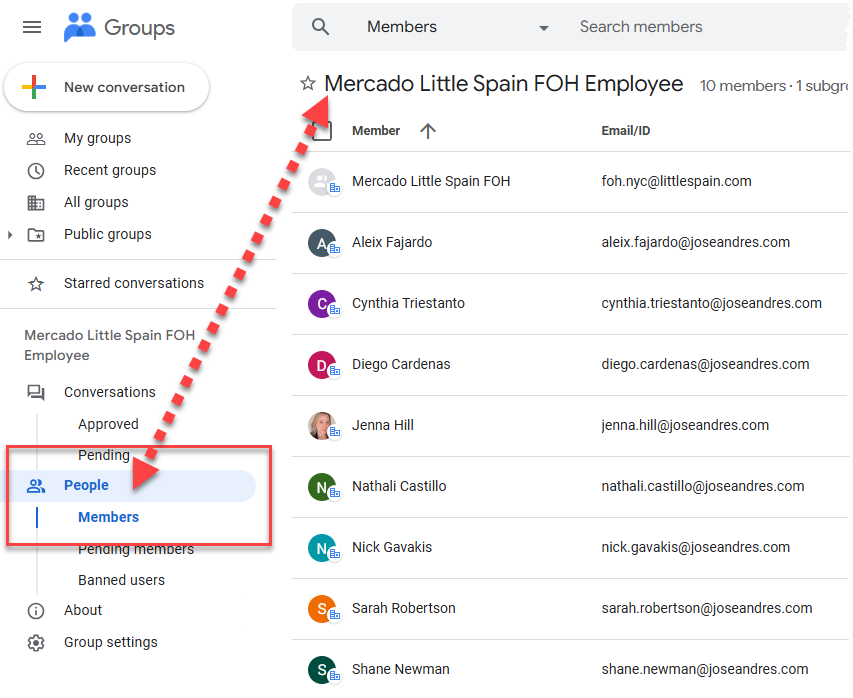Open Group settings
853x698 pixels.
coord(111,642)
